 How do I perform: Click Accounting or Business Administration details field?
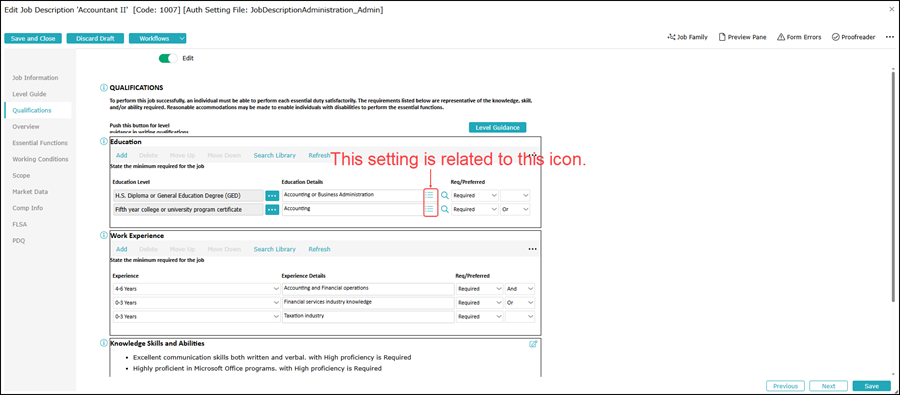[x=352, y=196]
